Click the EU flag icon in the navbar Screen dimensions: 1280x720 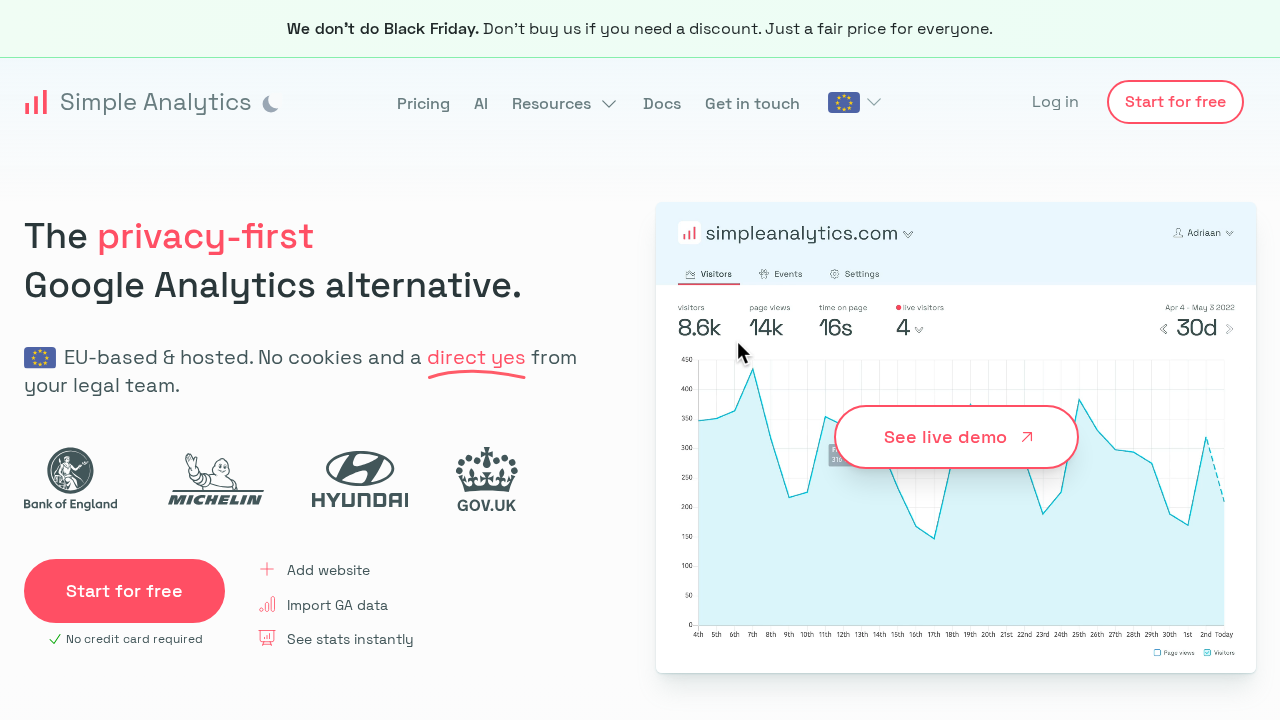coord(843,102)
